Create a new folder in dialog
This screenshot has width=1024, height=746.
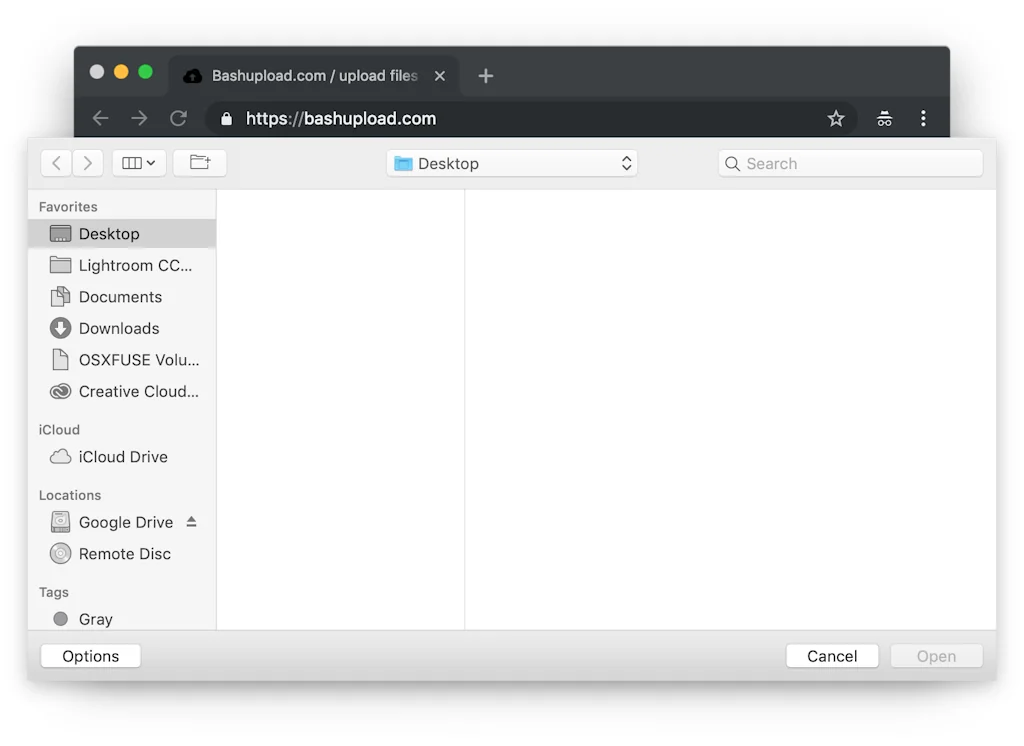(x=200, y=163)
